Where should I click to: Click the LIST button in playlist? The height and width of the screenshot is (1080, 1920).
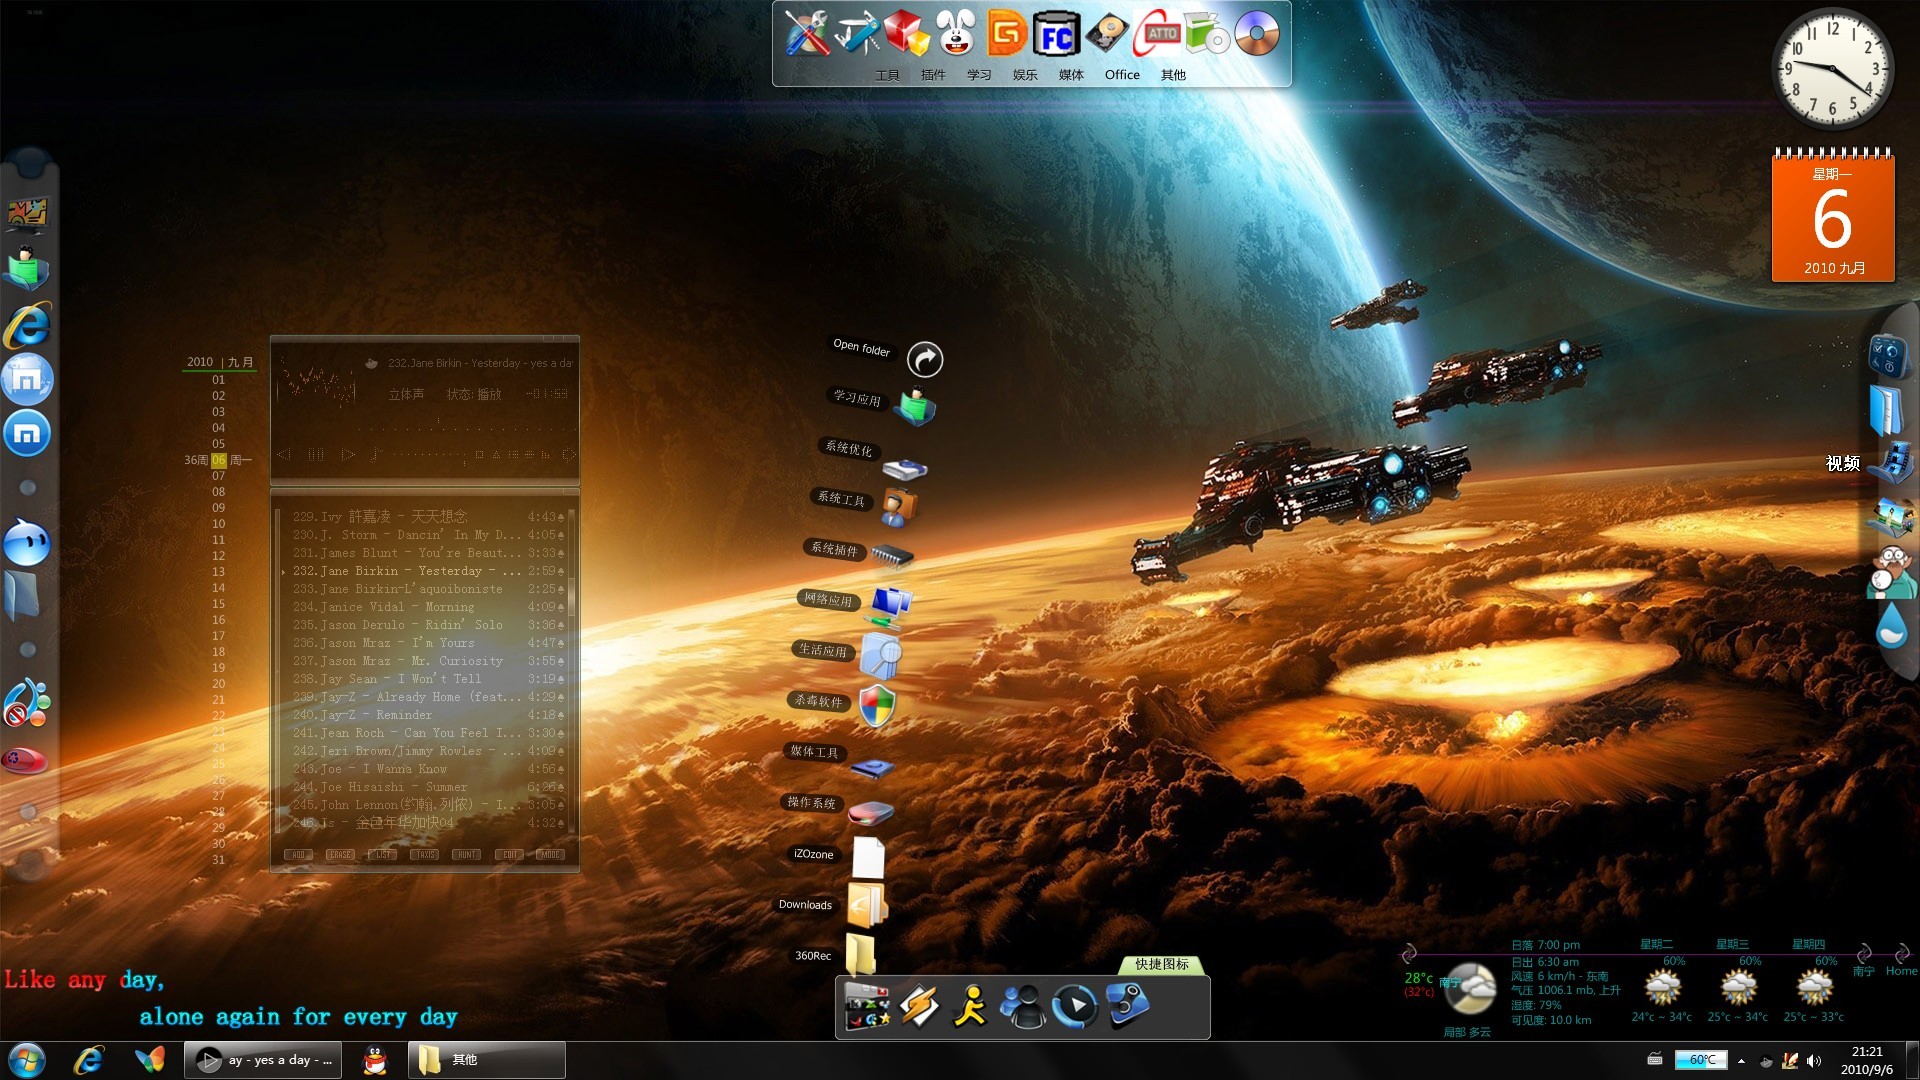[x=383, y=855]
